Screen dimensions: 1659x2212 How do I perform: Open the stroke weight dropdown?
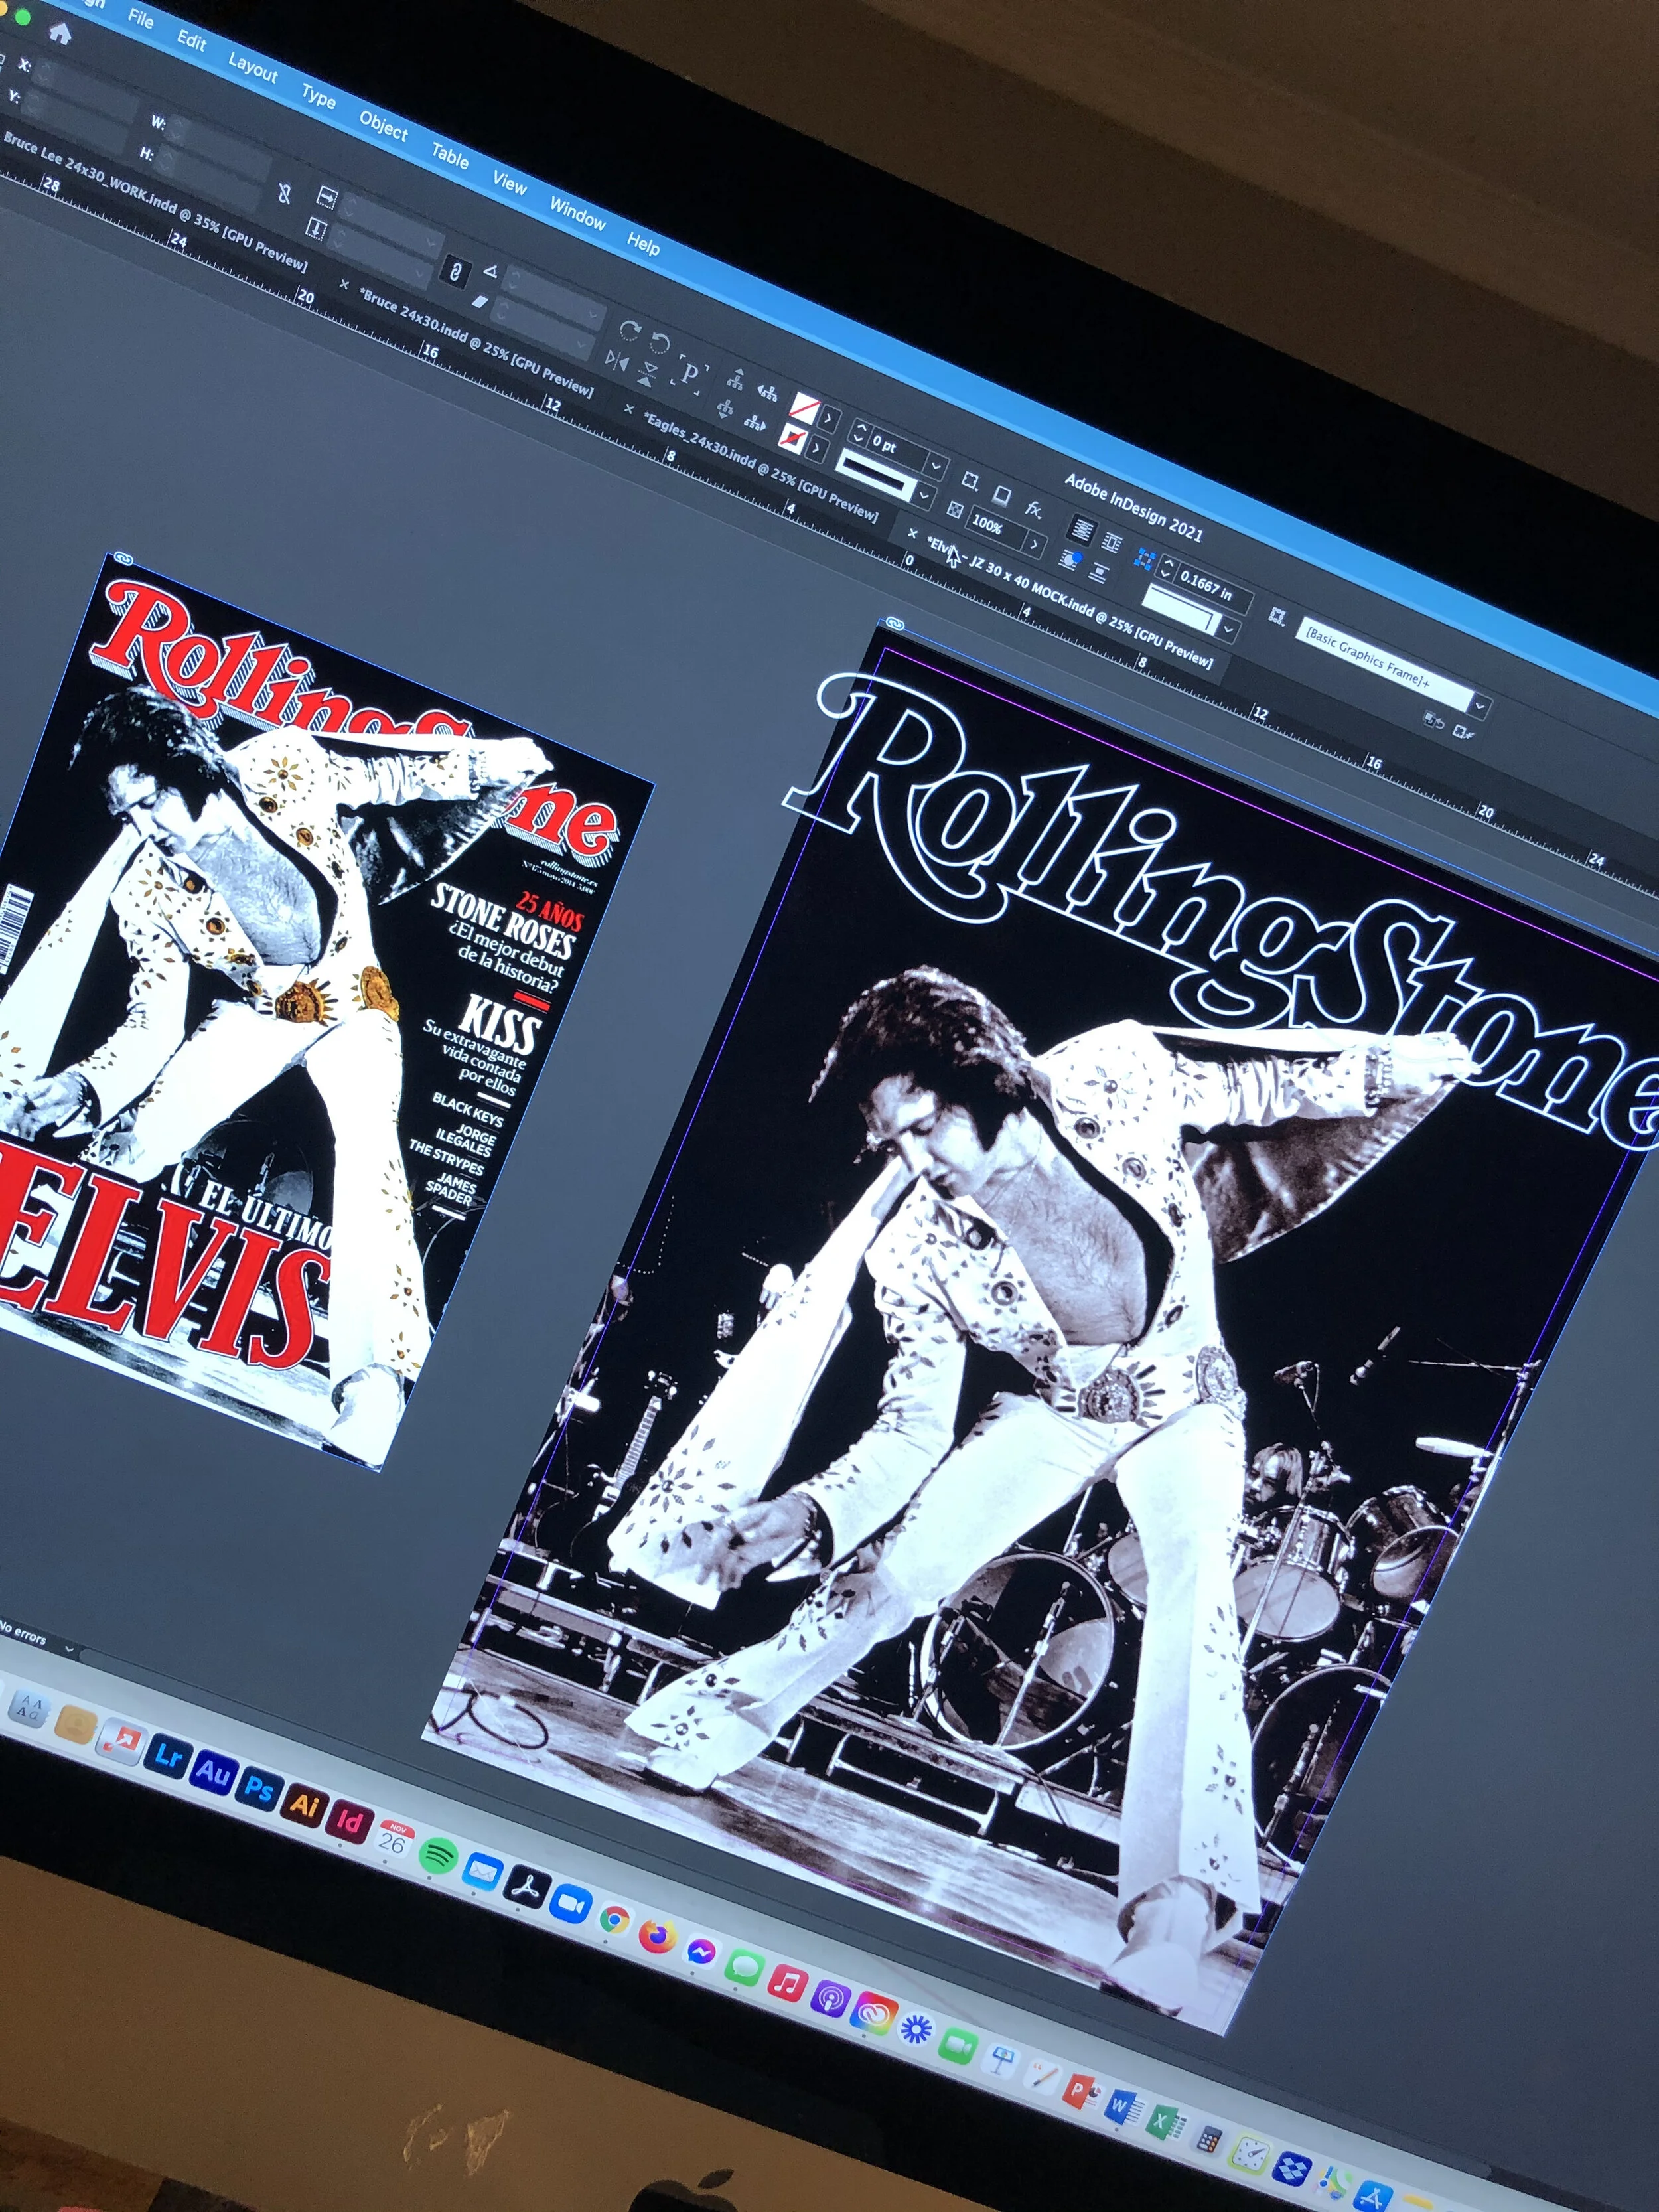936,465
